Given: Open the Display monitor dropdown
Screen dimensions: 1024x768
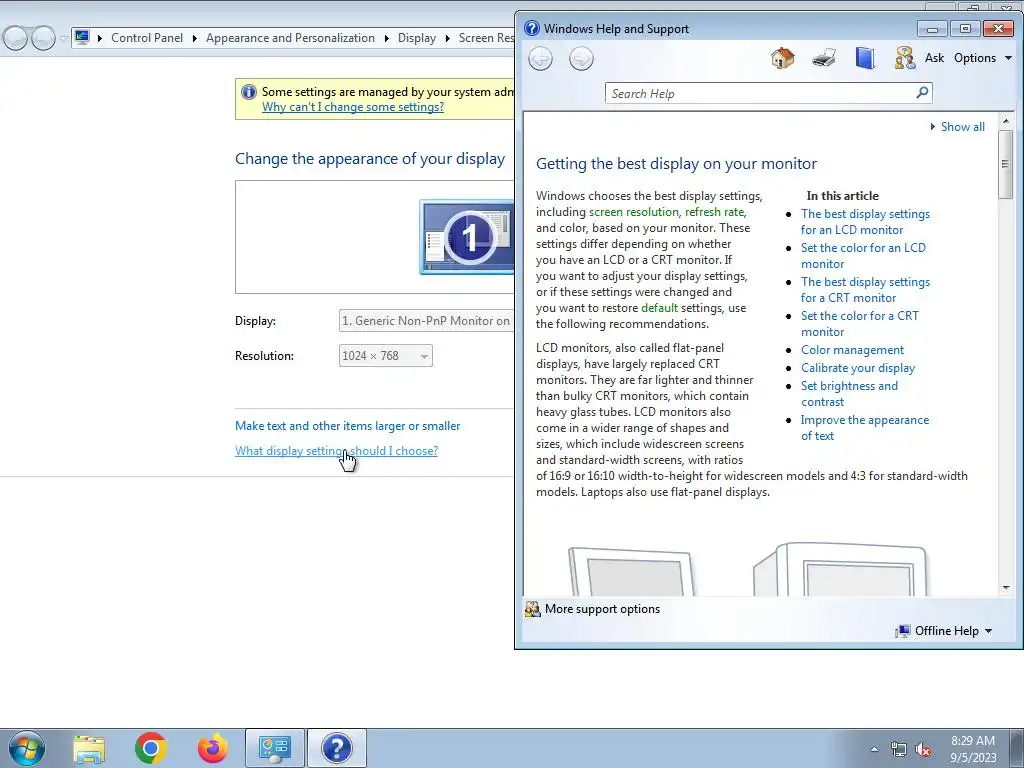Looking at the screenshot, I should click(426, 321).
